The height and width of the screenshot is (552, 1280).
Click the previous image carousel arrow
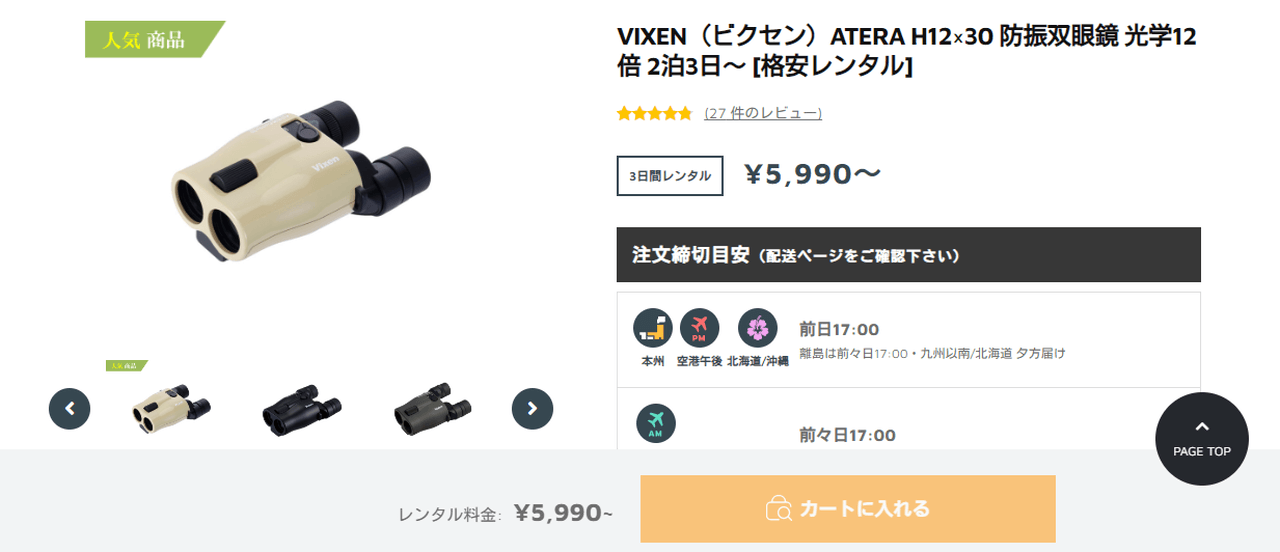(x=70, y=408)
